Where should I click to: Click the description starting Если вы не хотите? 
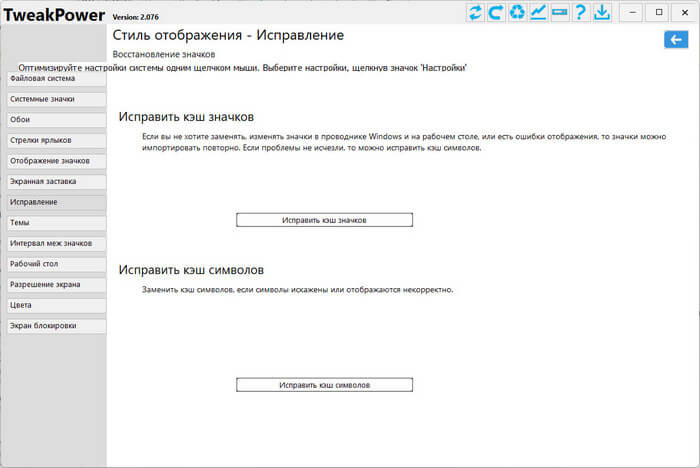coord(404,142)
